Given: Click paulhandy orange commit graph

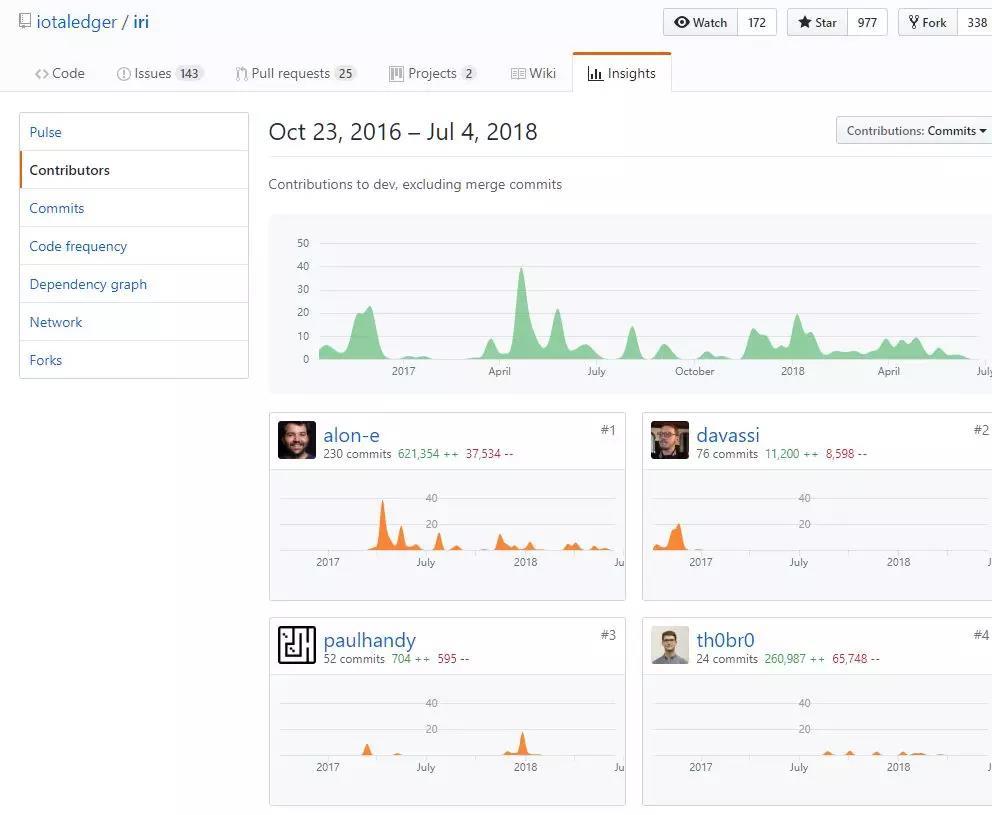Looking at the screenshot, I should click(447, 731).
